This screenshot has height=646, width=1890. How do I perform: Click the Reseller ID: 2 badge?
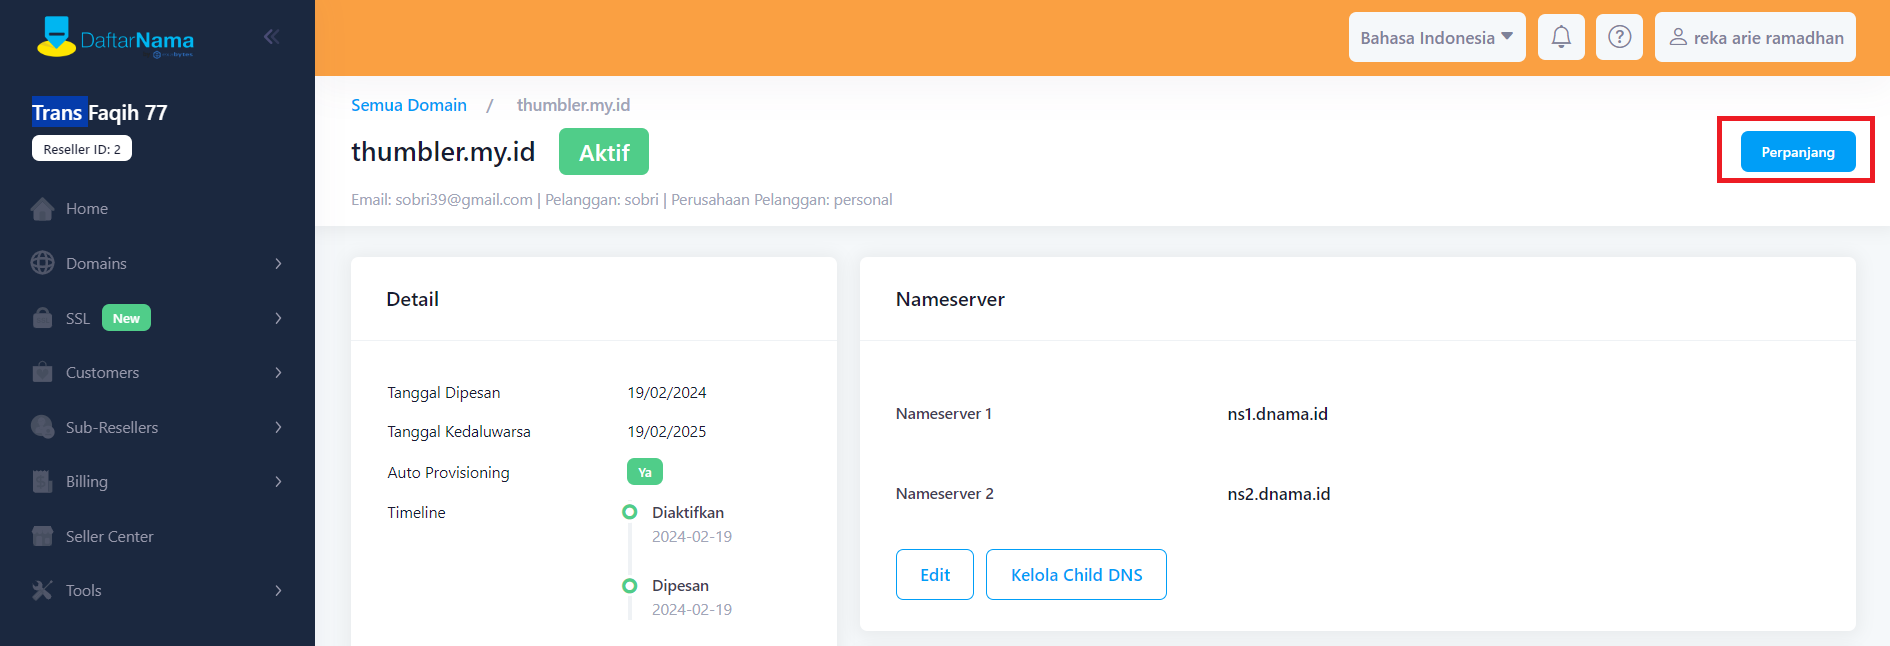pyautogui.click(x=82, y=149)
